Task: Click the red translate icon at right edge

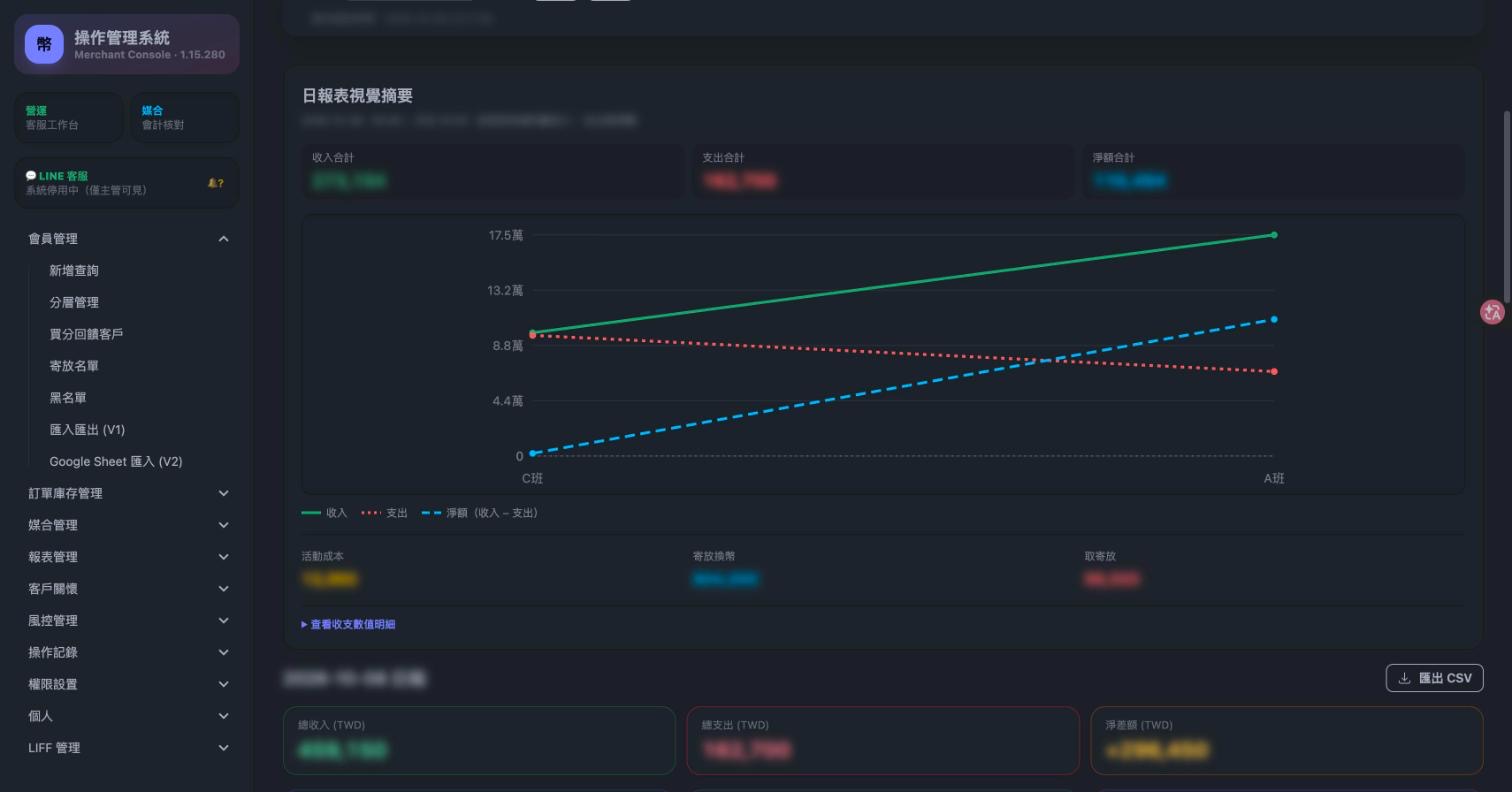Action: pos(1492,312)
